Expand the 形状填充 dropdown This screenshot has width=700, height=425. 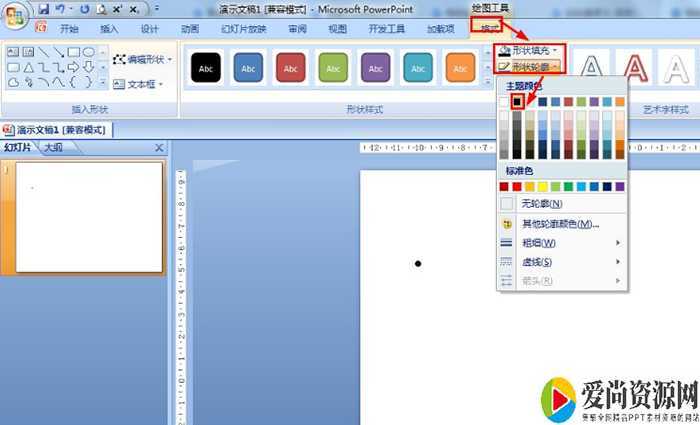tap(531, 50)
